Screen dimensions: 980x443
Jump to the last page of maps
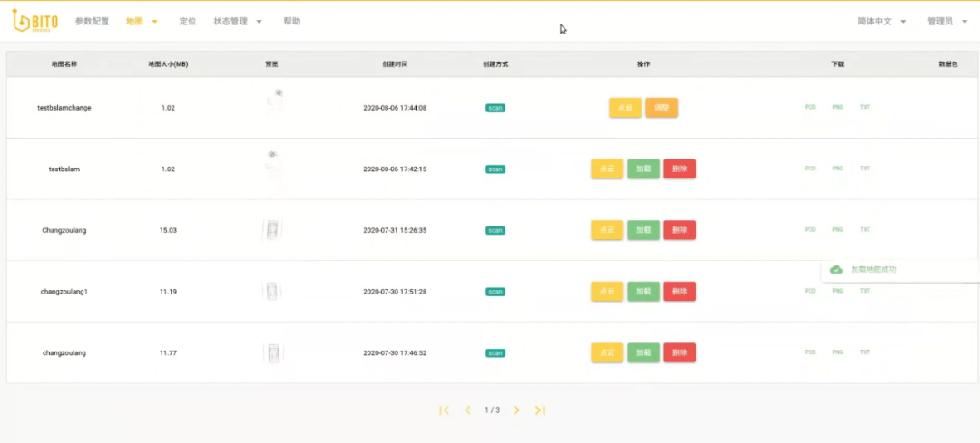tap(539, 410)
